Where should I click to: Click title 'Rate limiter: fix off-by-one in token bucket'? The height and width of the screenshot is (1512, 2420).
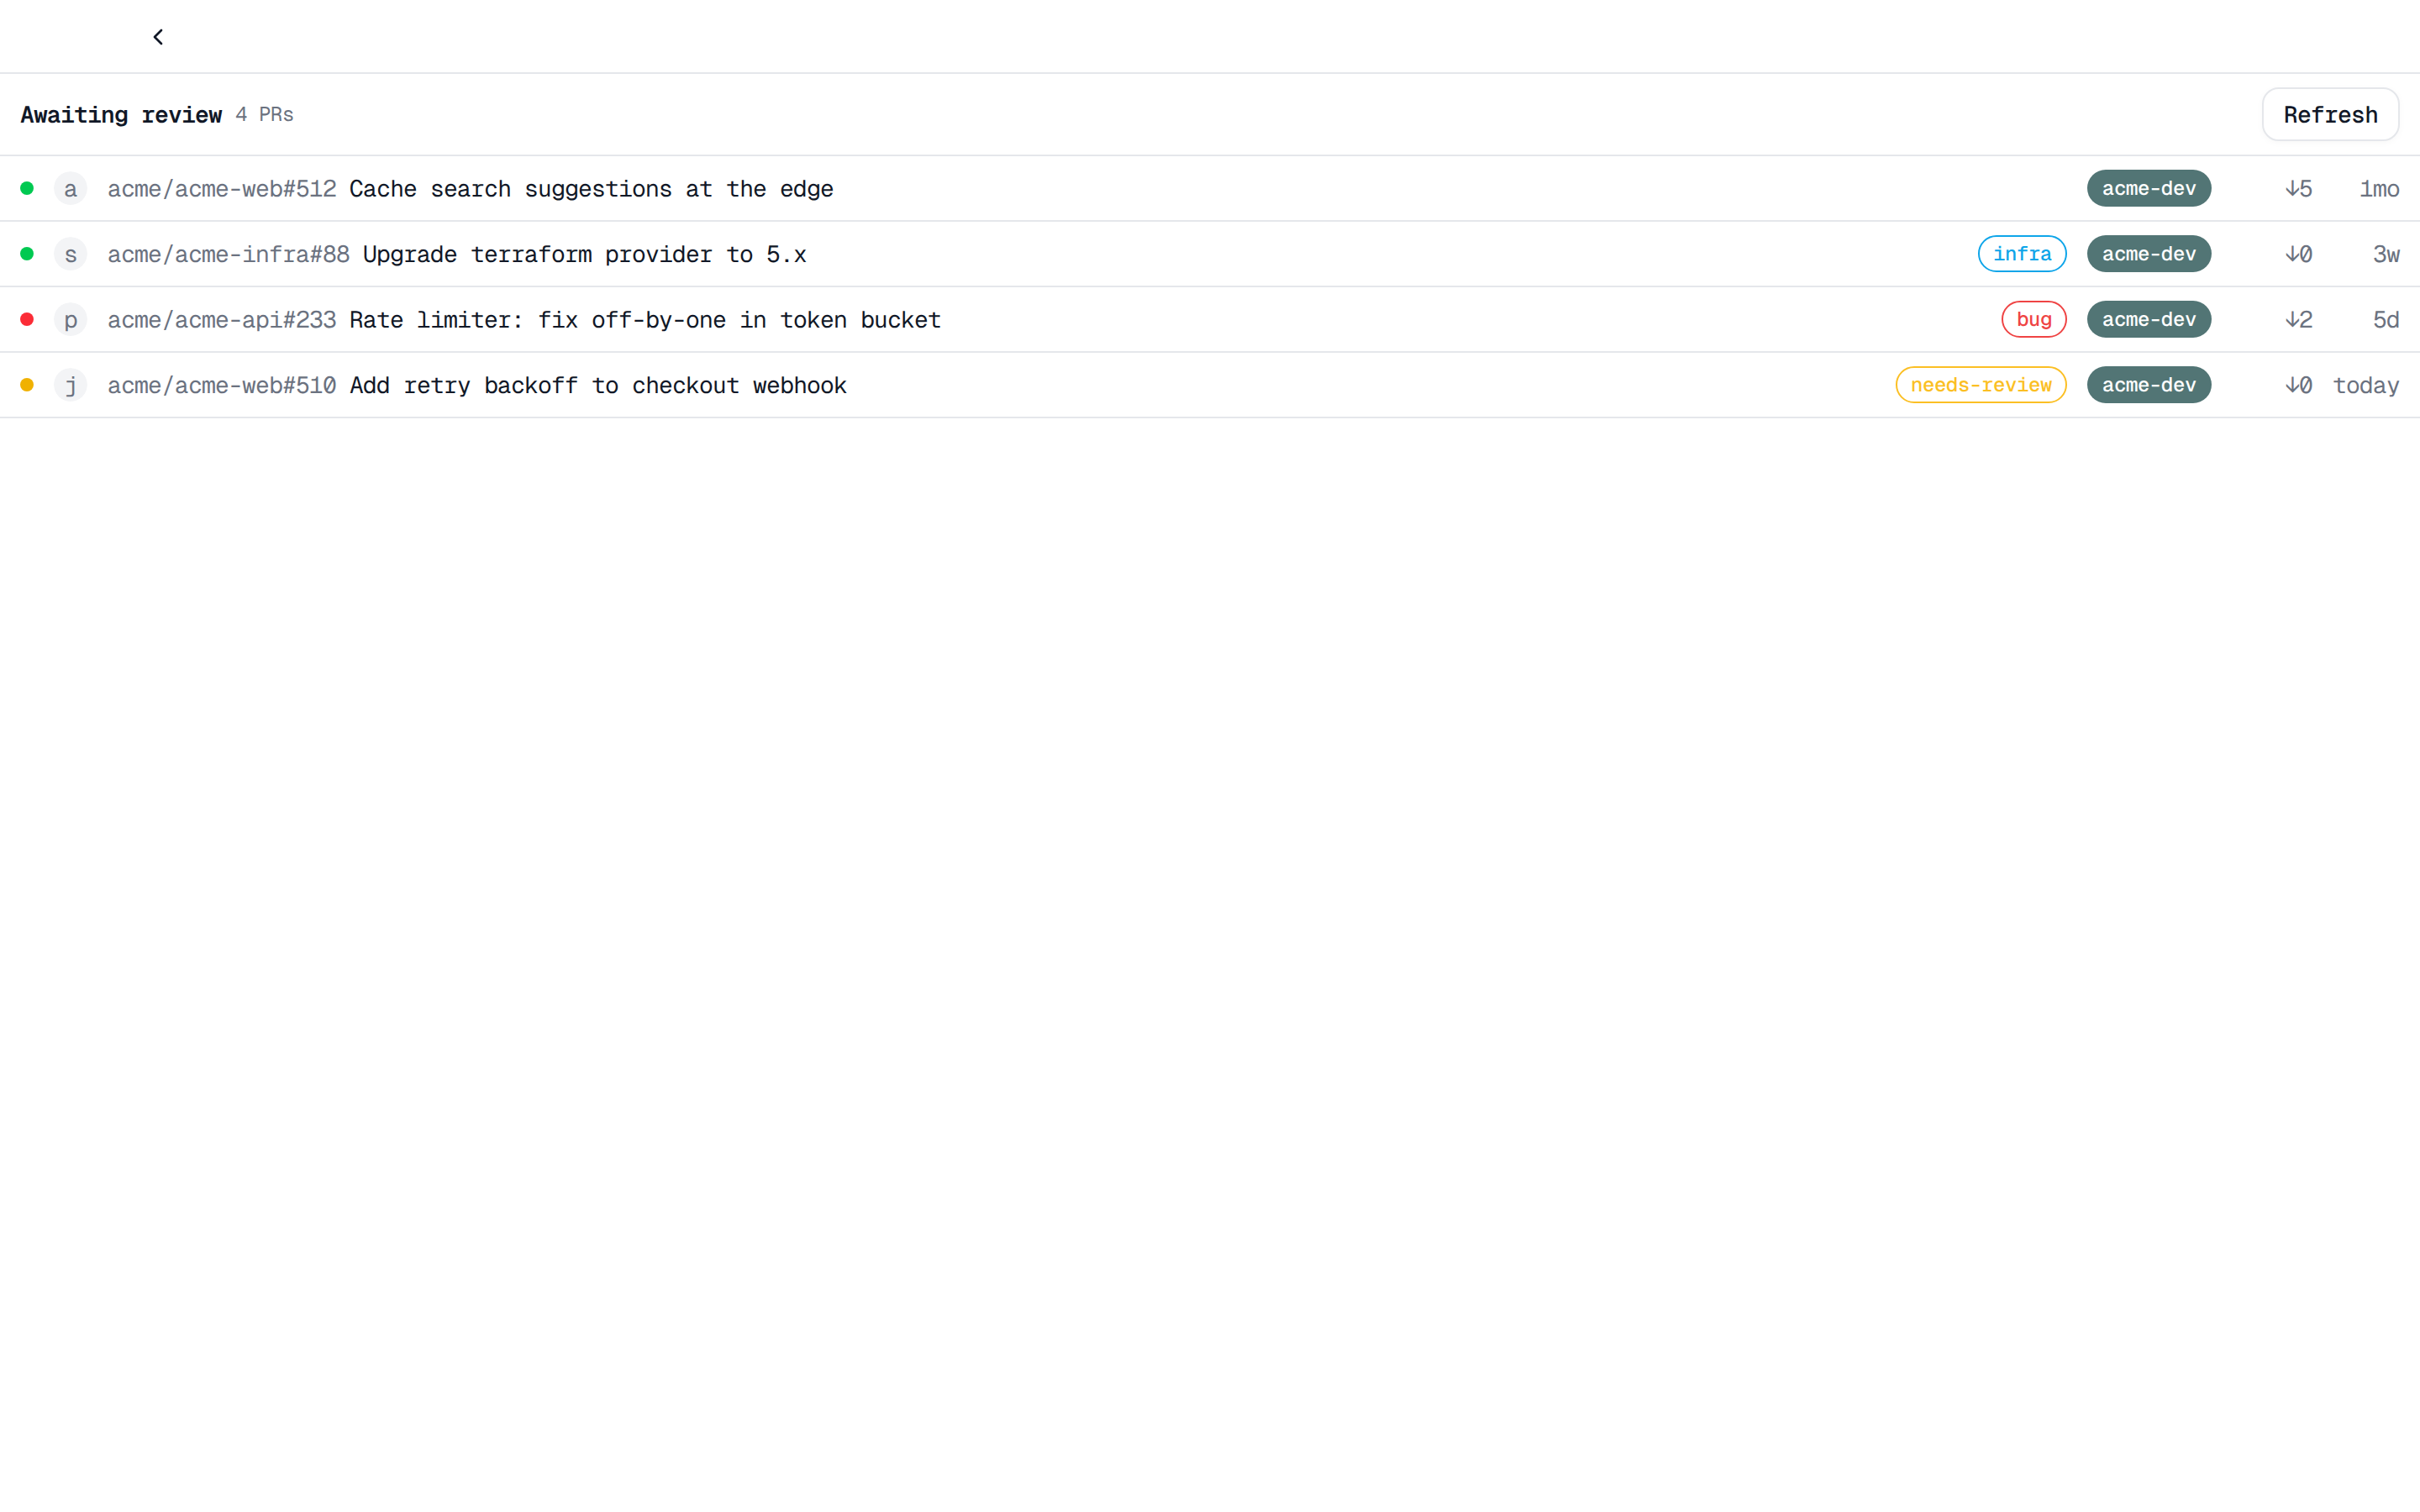645,320
